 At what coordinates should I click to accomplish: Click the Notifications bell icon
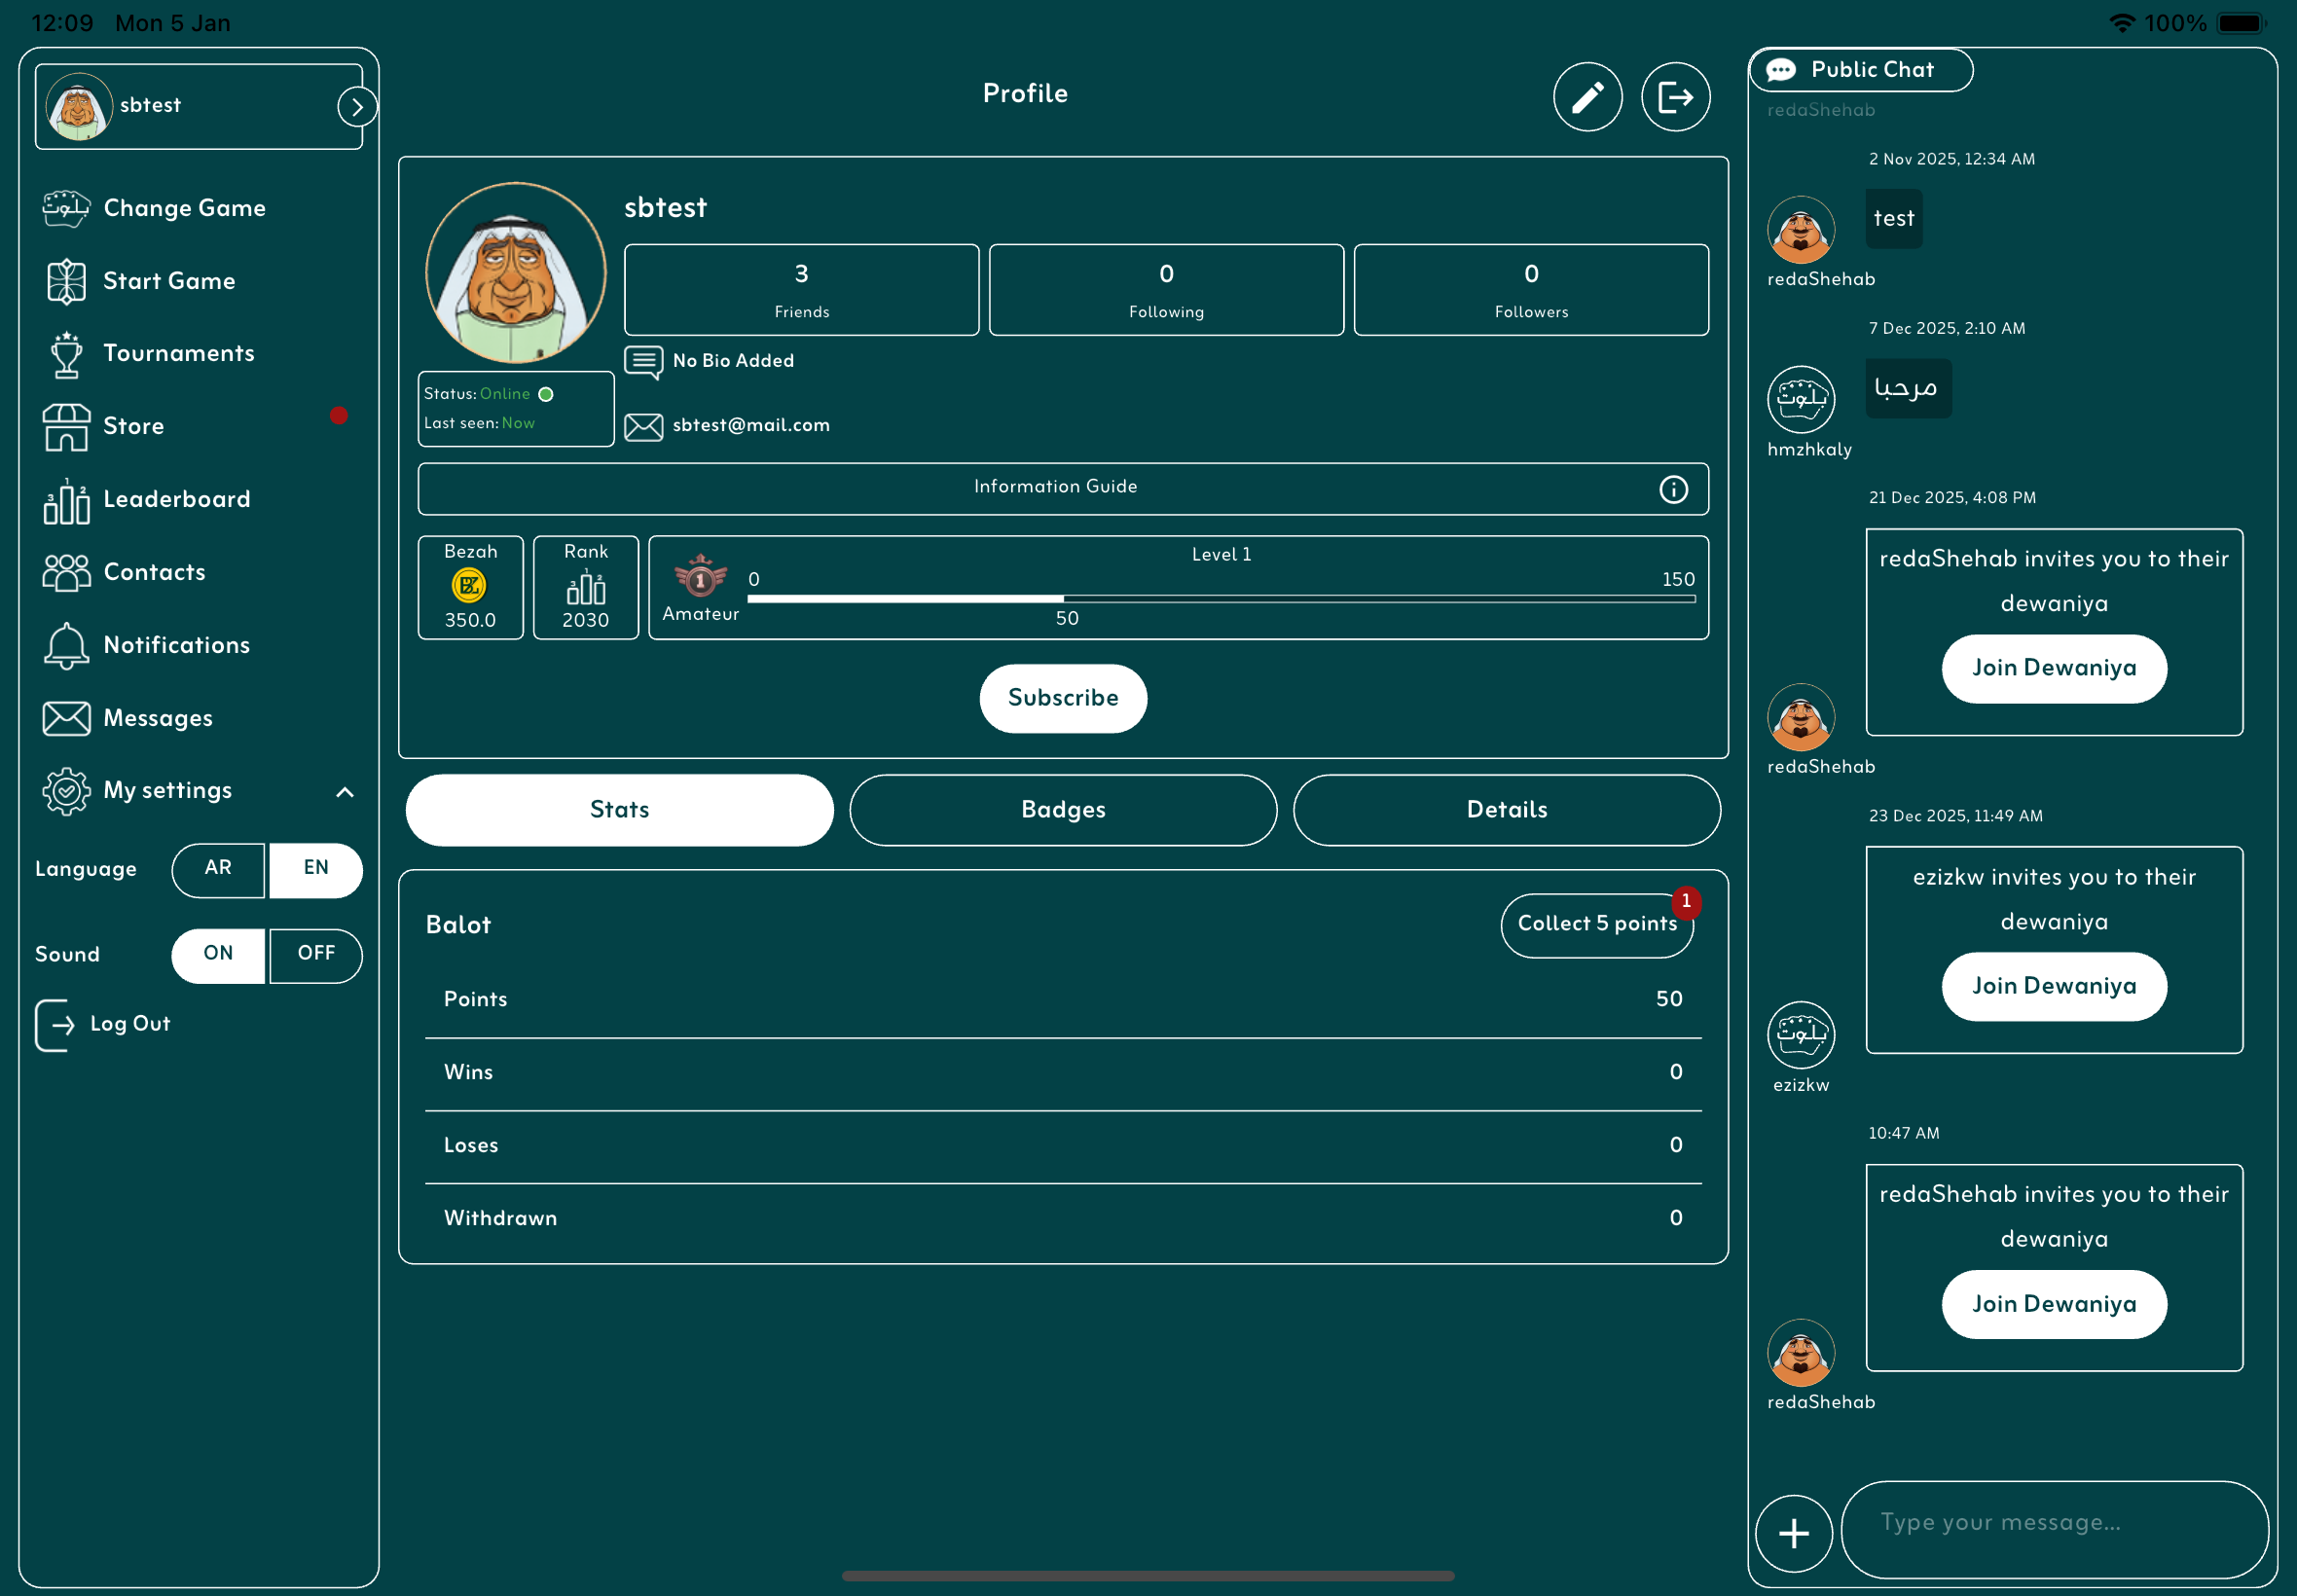pyautogui.click(x=66, y=646)
